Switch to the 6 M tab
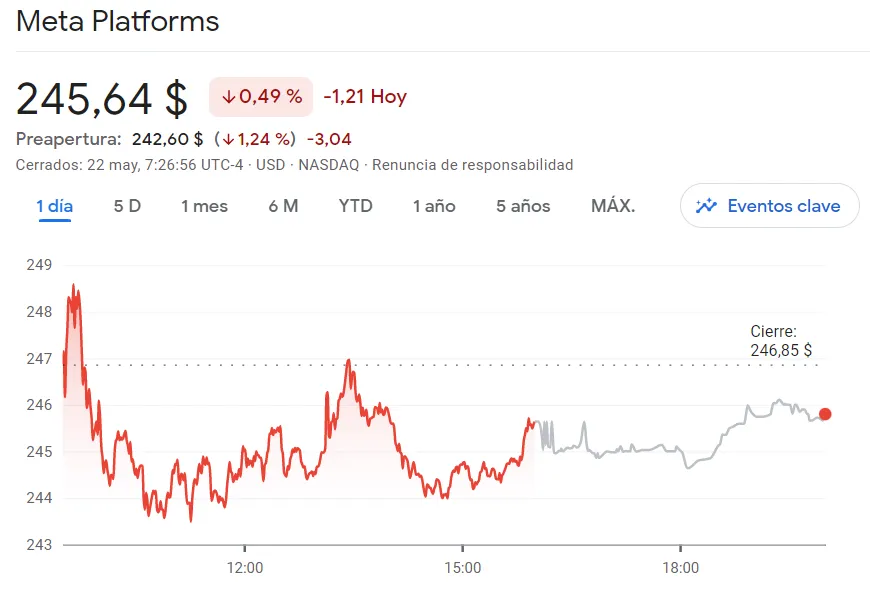Screen dimensions: 870x600 (x=283, y=206)
